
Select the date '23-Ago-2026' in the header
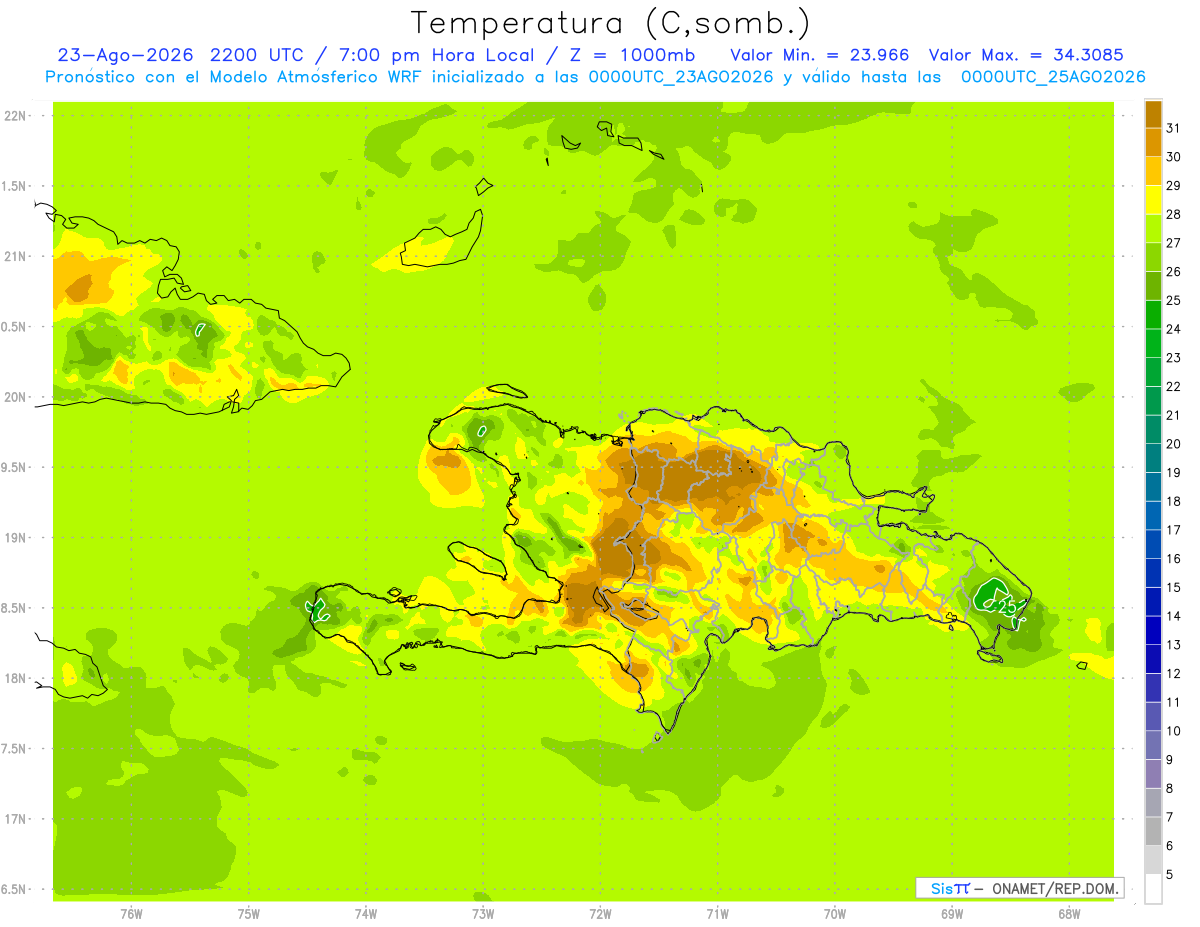[126, 55]
